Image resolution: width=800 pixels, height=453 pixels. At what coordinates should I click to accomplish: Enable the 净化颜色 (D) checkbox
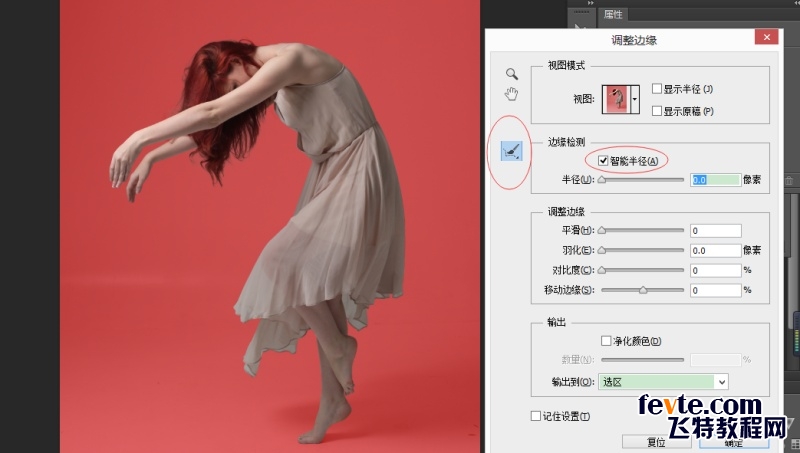point(606,341)
